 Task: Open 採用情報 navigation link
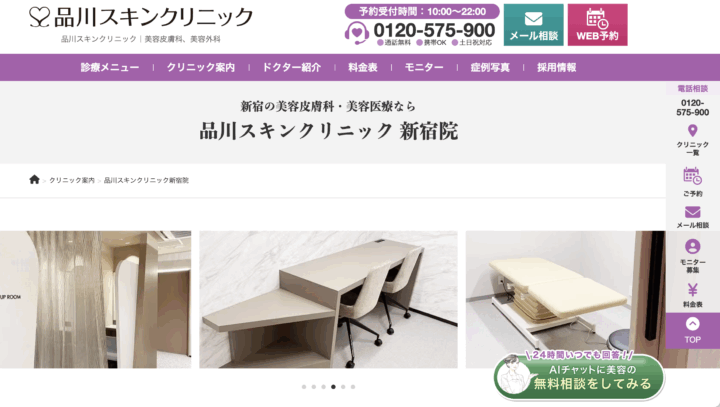(x=557, y=68)
